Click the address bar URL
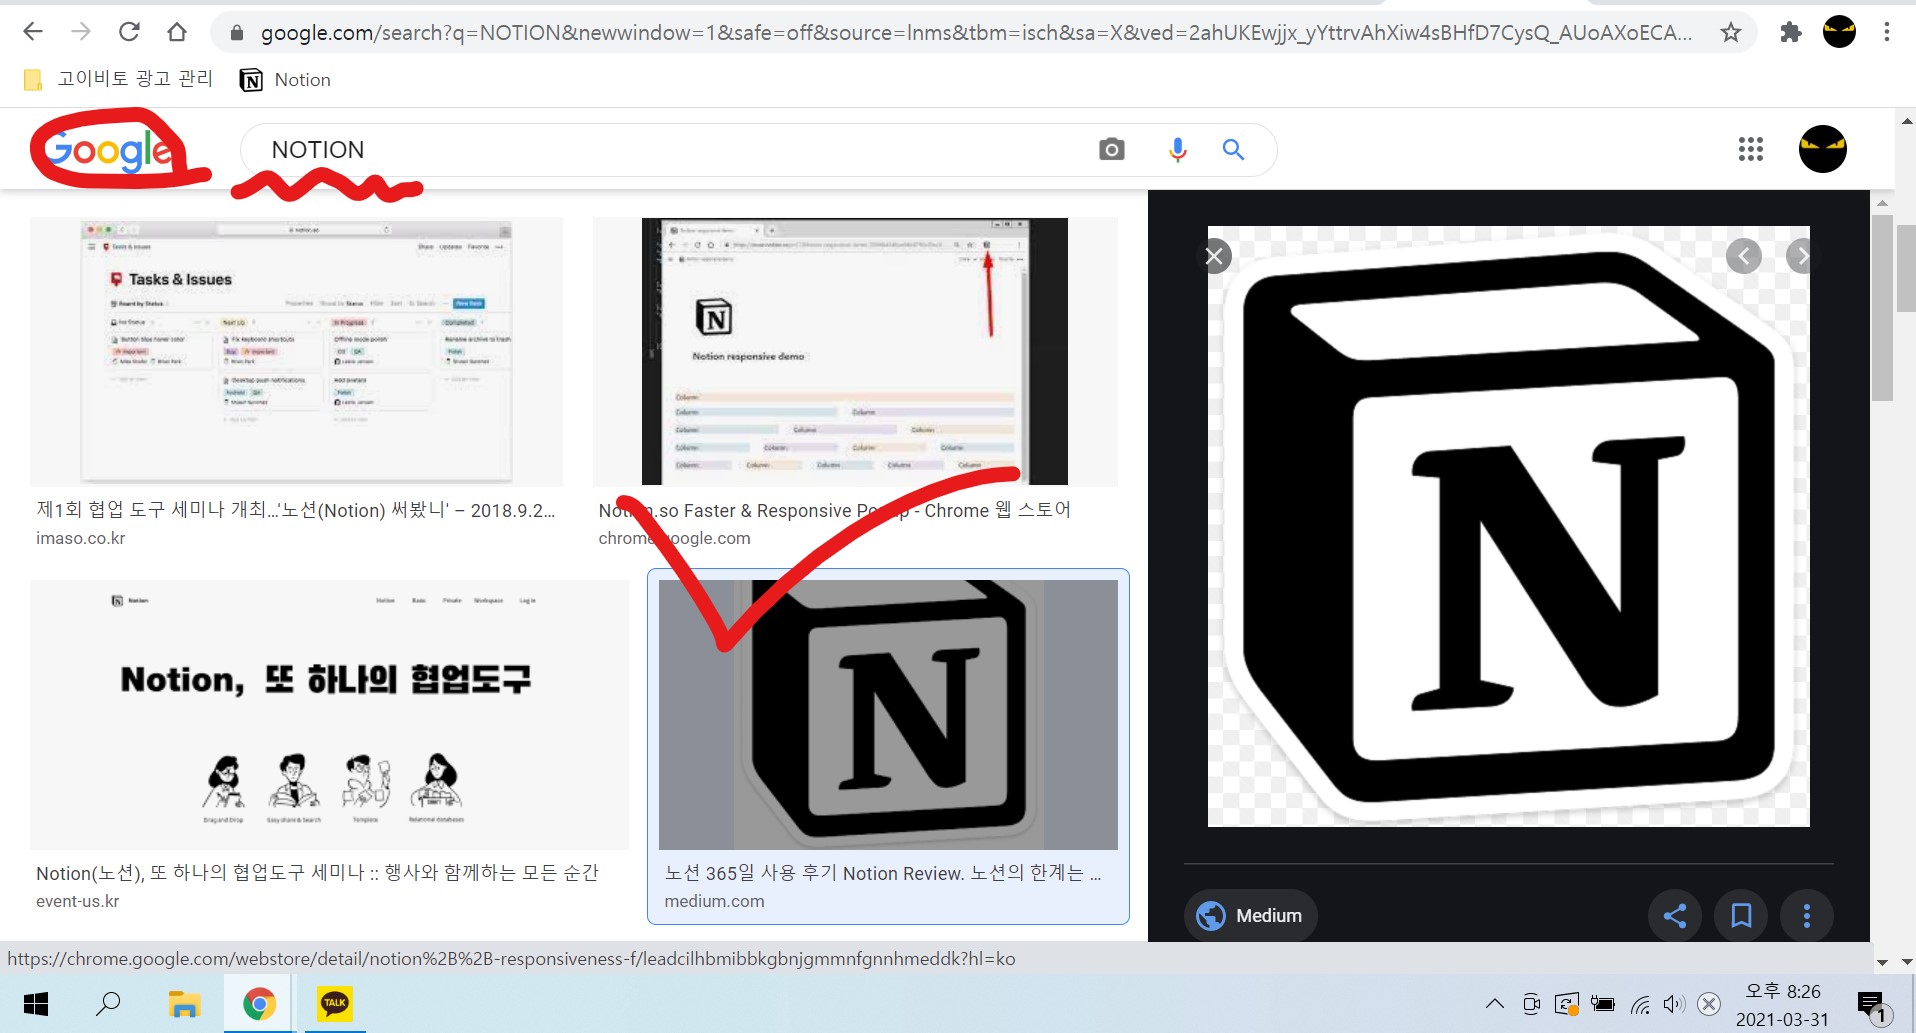 [976, 33]
